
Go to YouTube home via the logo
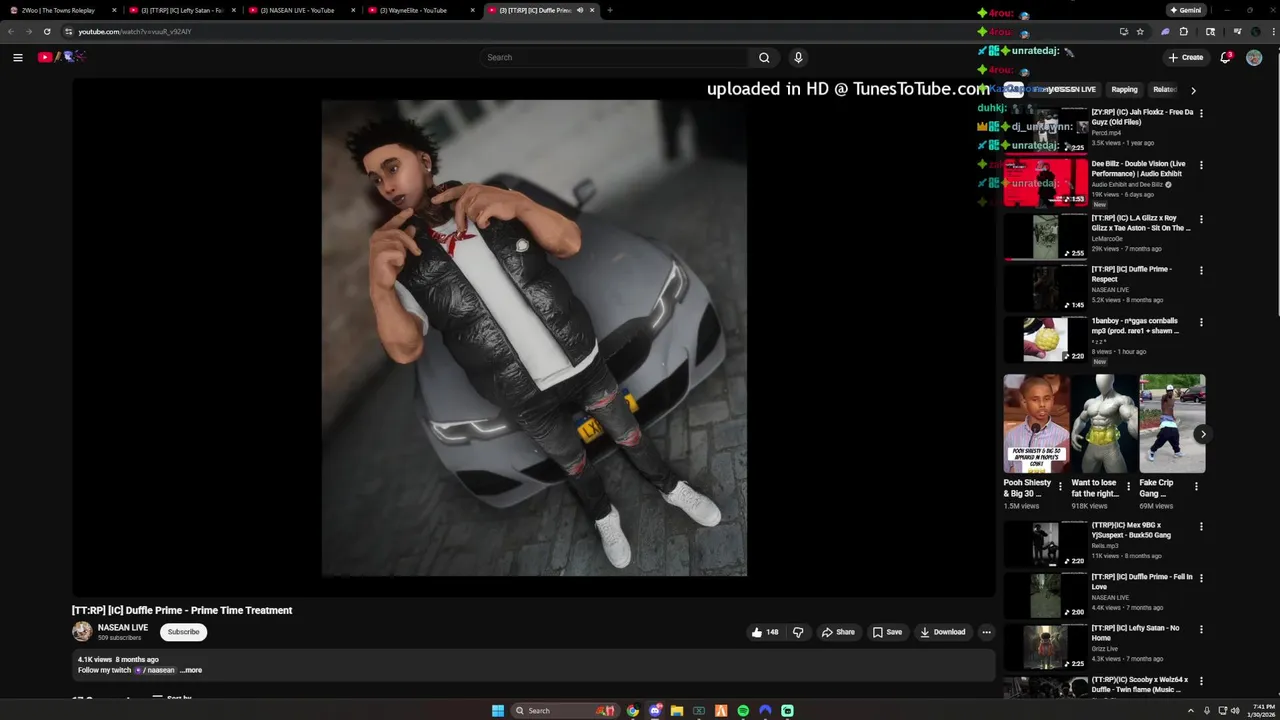click(62, 57)
